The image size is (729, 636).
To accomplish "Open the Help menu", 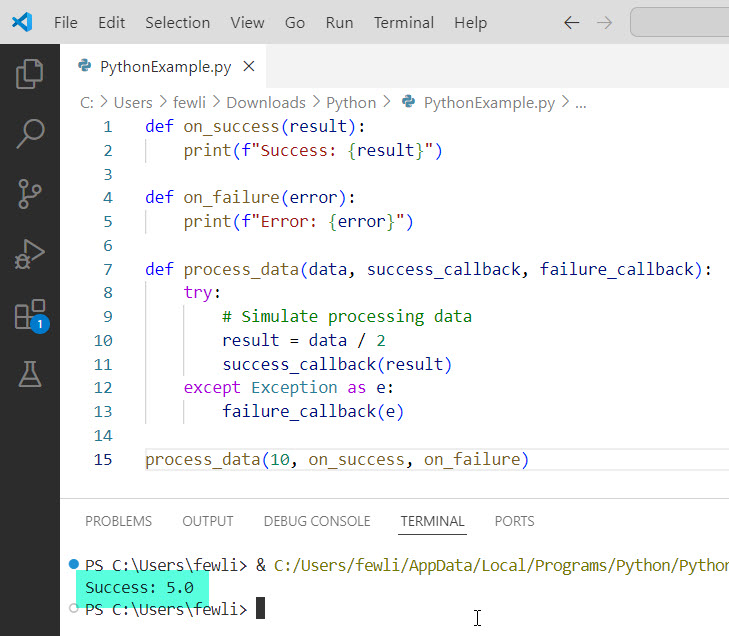I will click(471, 22).
